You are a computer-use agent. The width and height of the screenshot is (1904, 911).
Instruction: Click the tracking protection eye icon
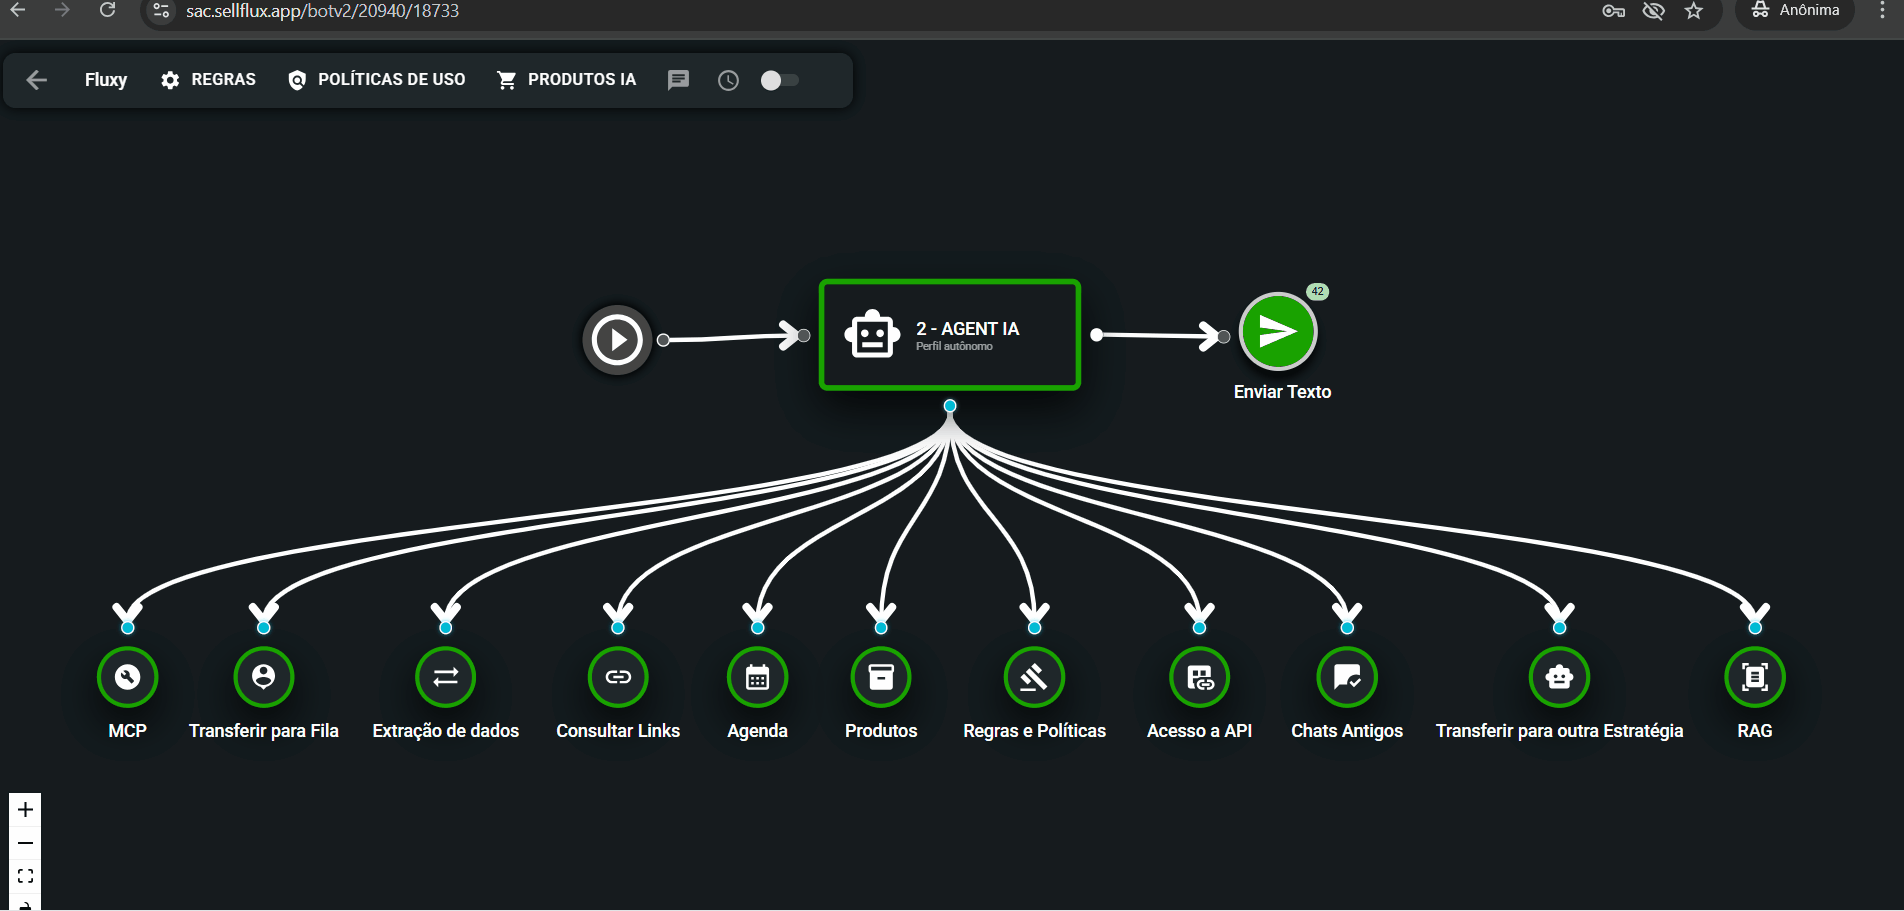(1654, 11)
